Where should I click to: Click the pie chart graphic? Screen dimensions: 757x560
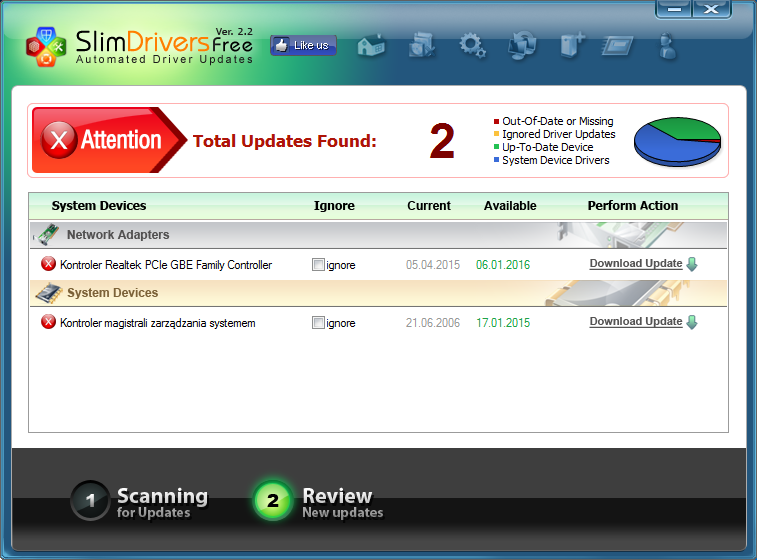click(x=677, y=141)
